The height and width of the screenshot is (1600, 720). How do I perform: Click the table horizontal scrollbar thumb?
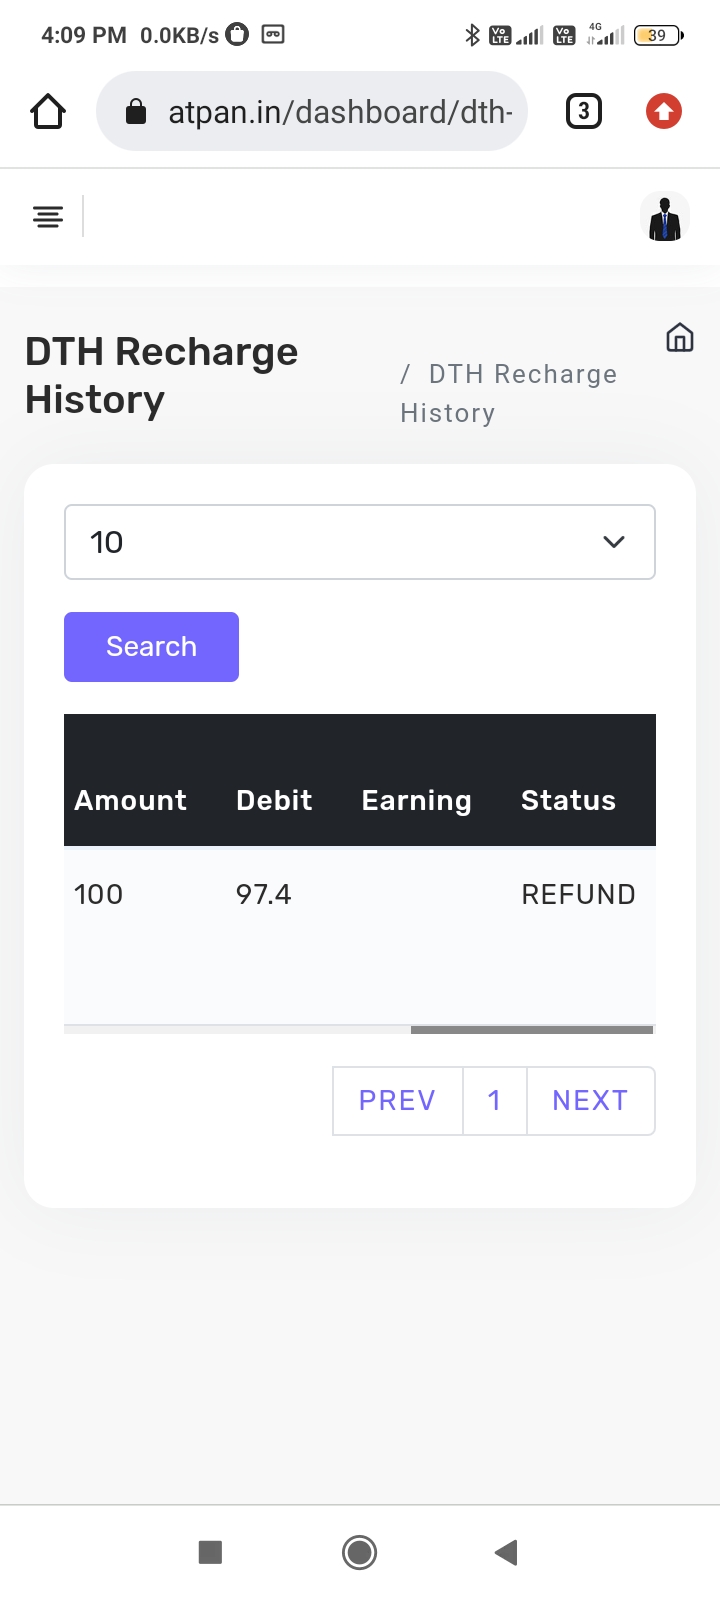(x=532, y=1029)
